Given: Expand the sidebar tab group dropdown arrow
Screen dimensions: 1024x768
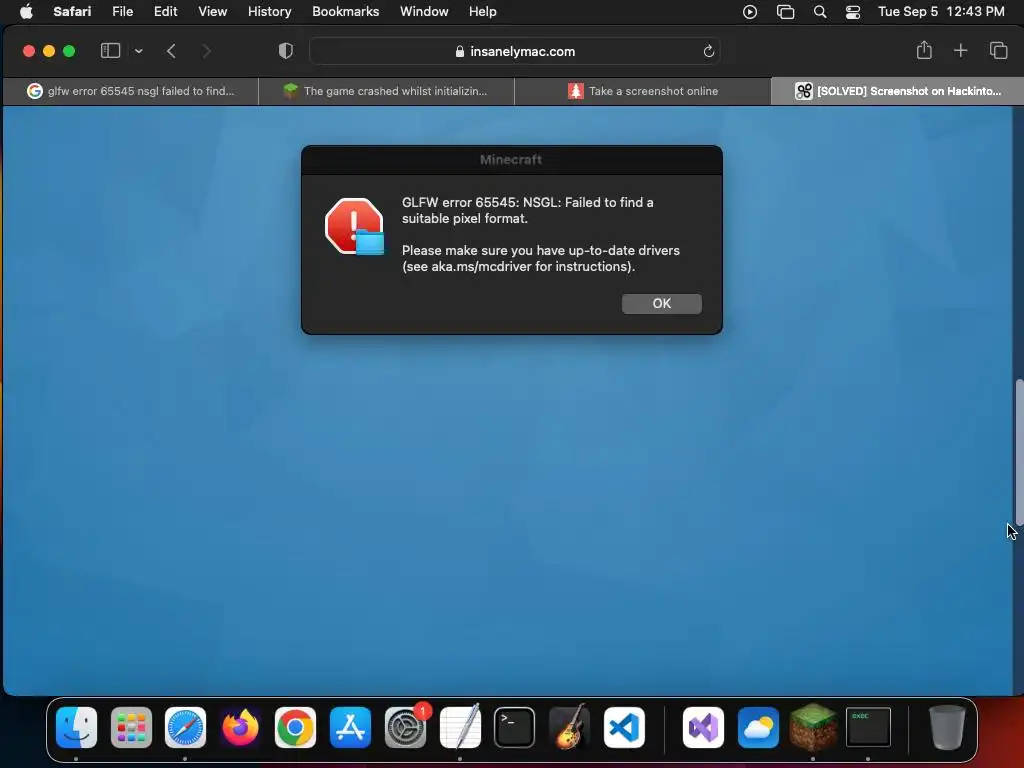Looking at the screenshot, I should pos(138,51).
